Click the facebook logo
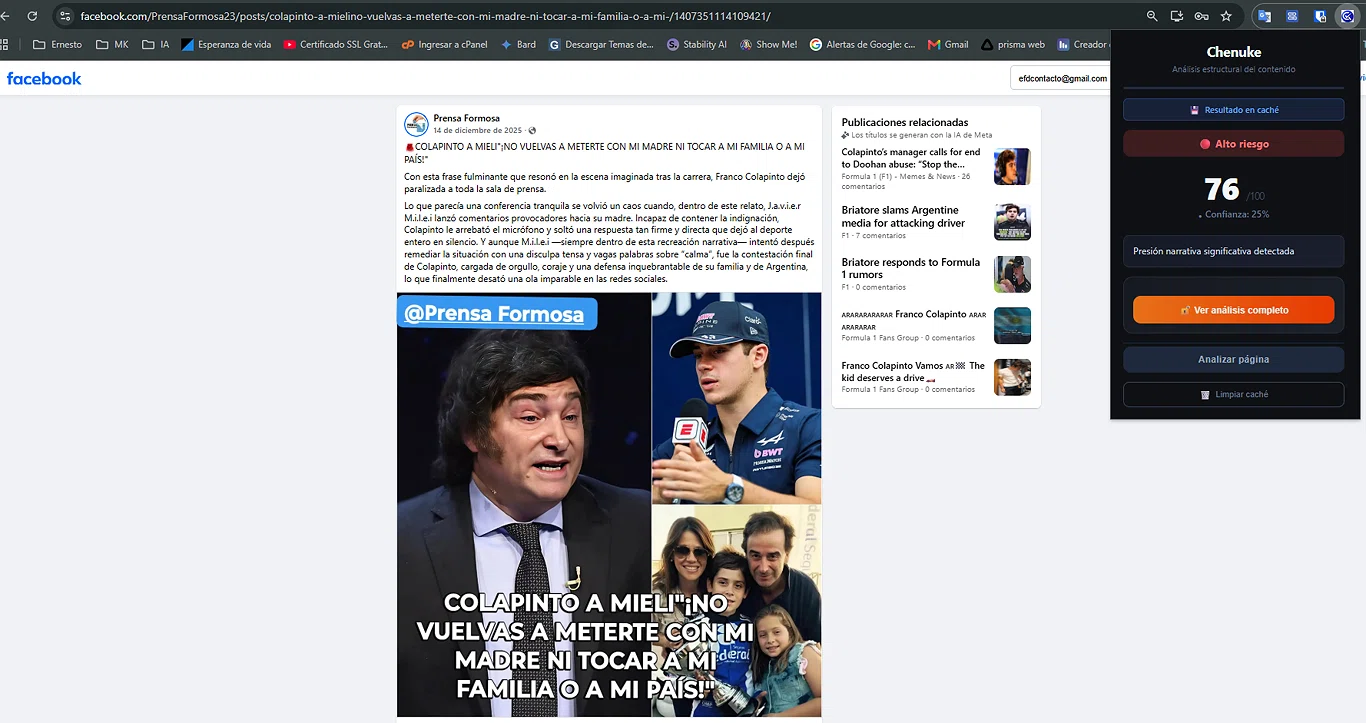The width and height of the screenshot is (1366, 723). (x=44, y=78)
